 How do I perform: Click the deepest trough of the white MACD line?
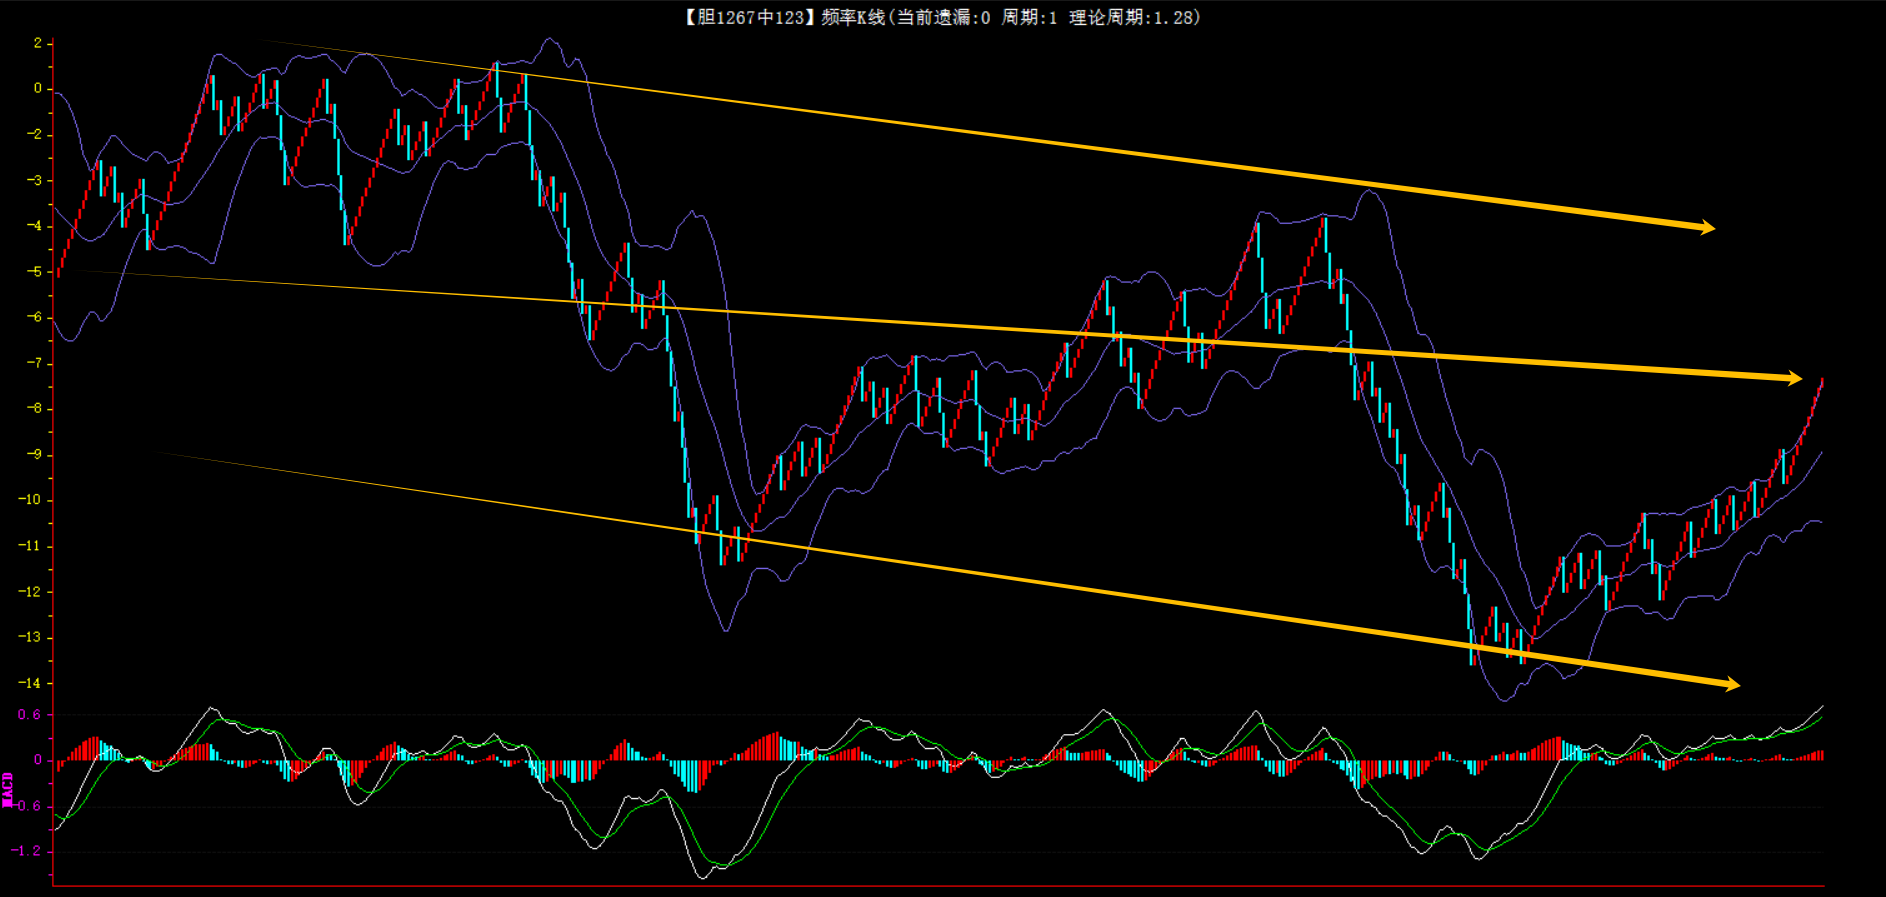(x=702, y=877)
